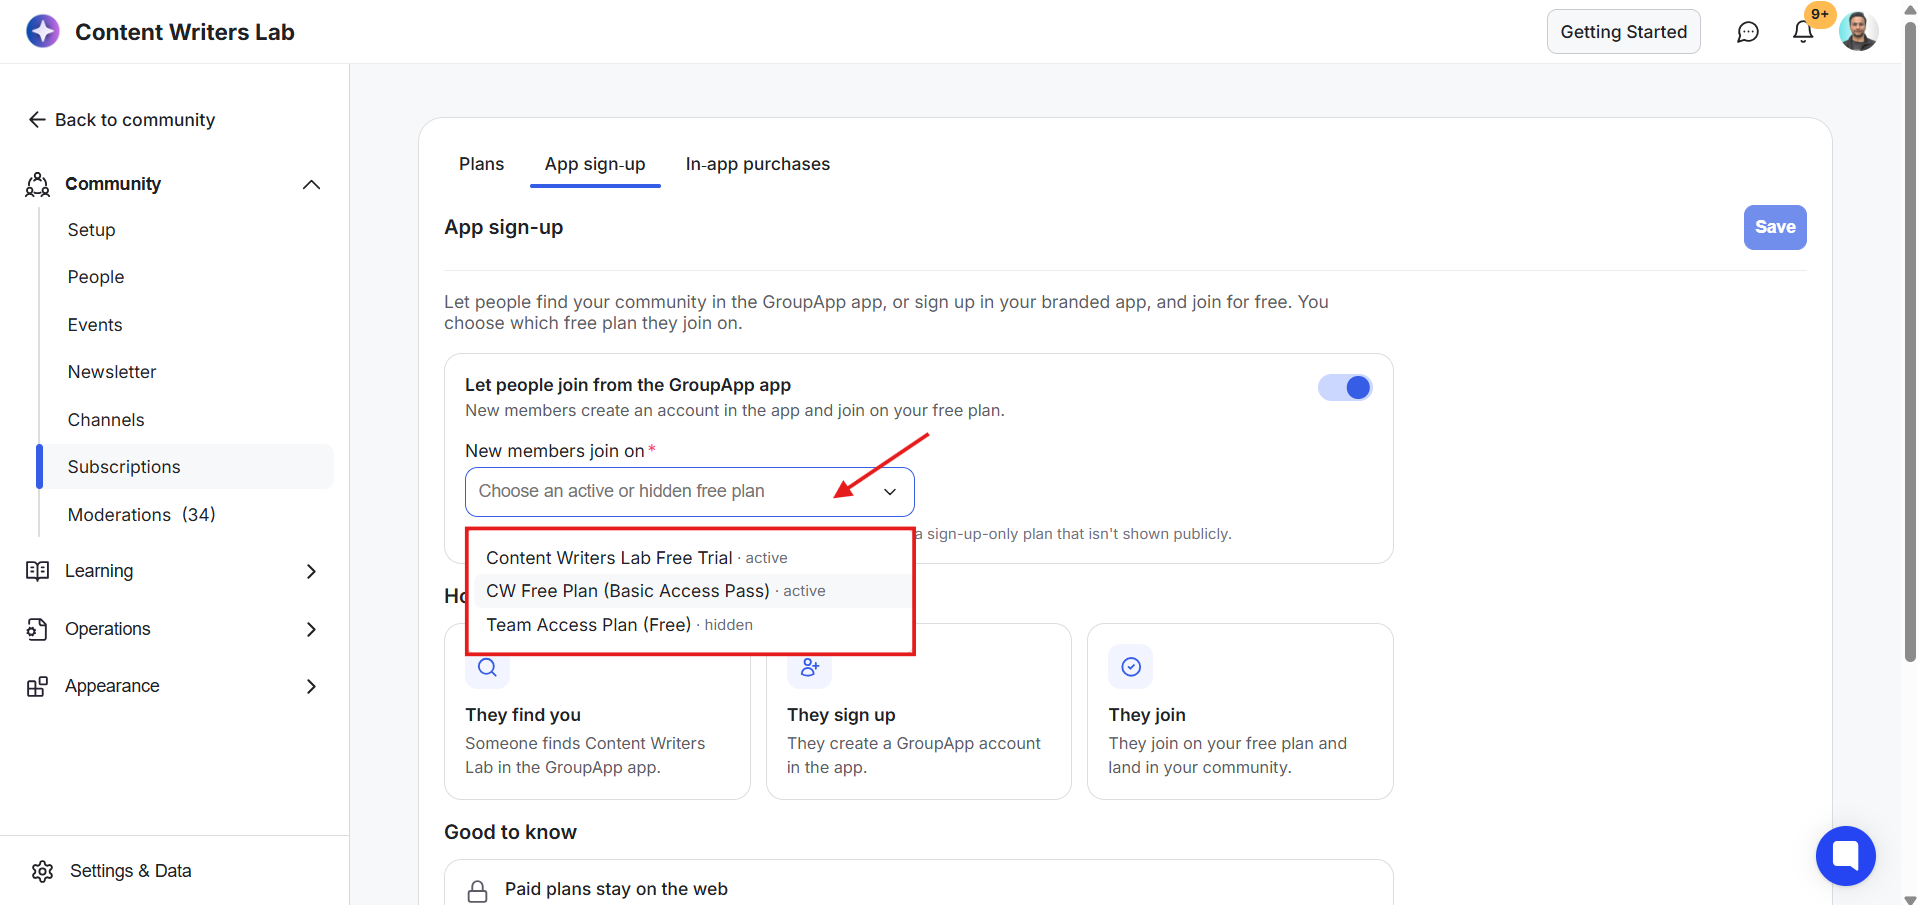Click the back arrow icon beside Back to community
Image resolution: width=1918 pixels, height=905 pixels.
tap(37, 120)
